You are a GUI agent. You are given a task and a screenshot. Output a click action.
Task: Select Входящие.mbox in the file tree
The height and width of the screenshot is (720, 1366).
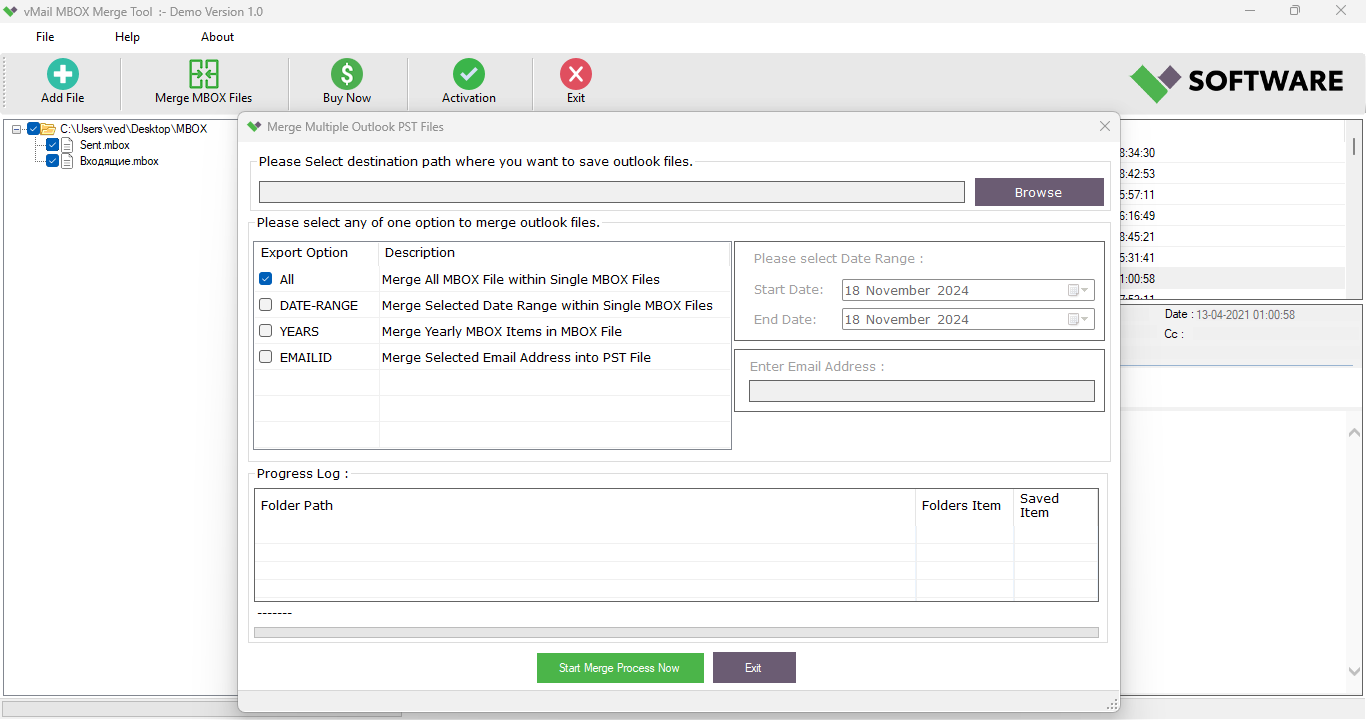pos(119,161)
